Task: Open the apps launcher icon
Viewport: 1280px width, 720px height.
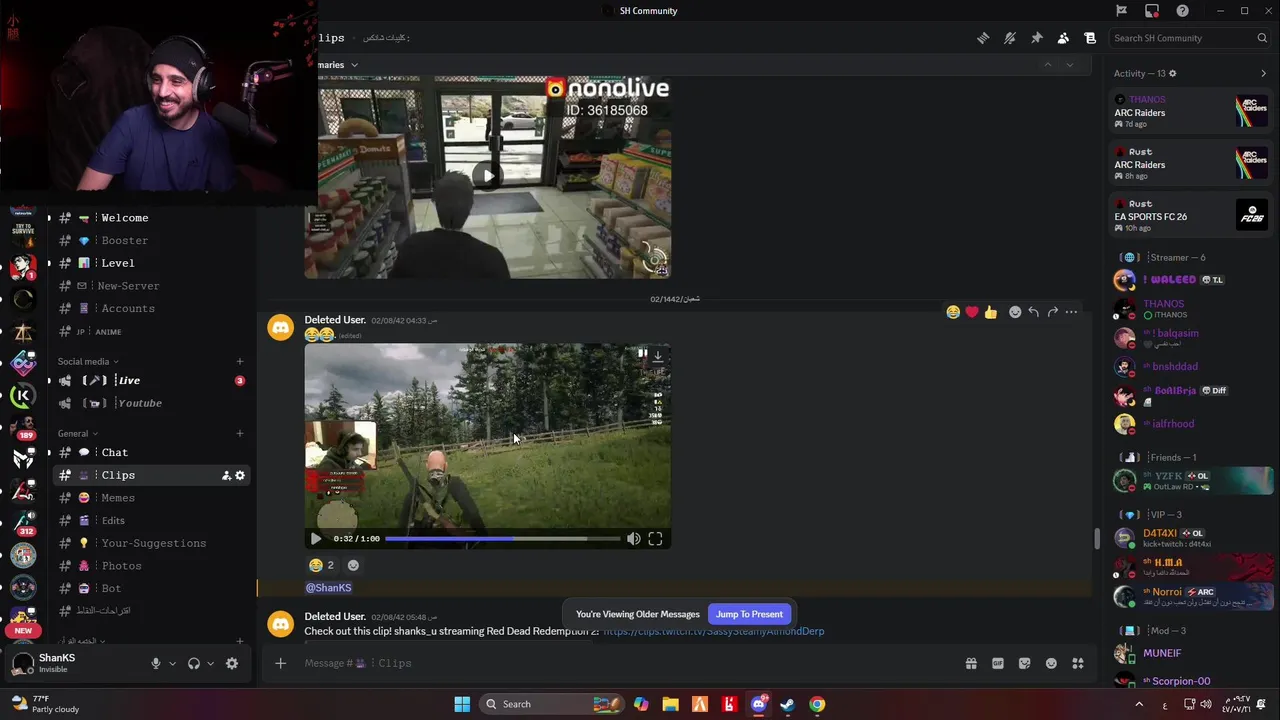Action: point(1078,663)
